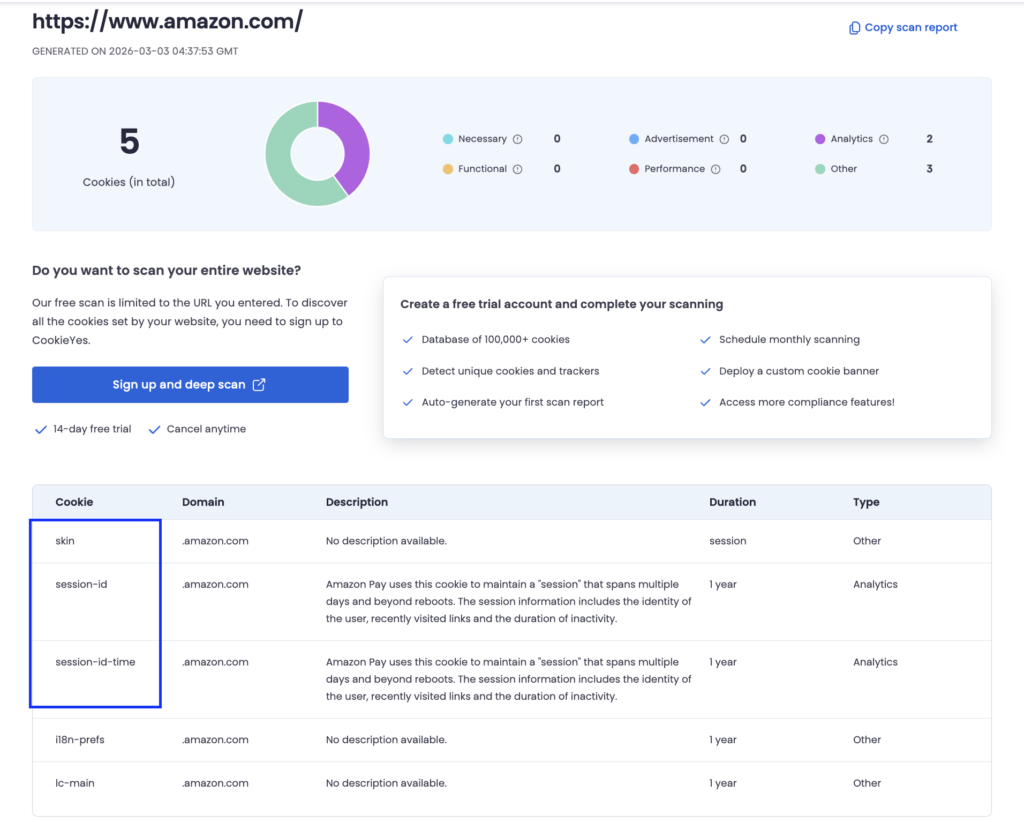Click the 'Cookies (in total)' label
This screenshot has height=822, width=1024.
[129, 182]
